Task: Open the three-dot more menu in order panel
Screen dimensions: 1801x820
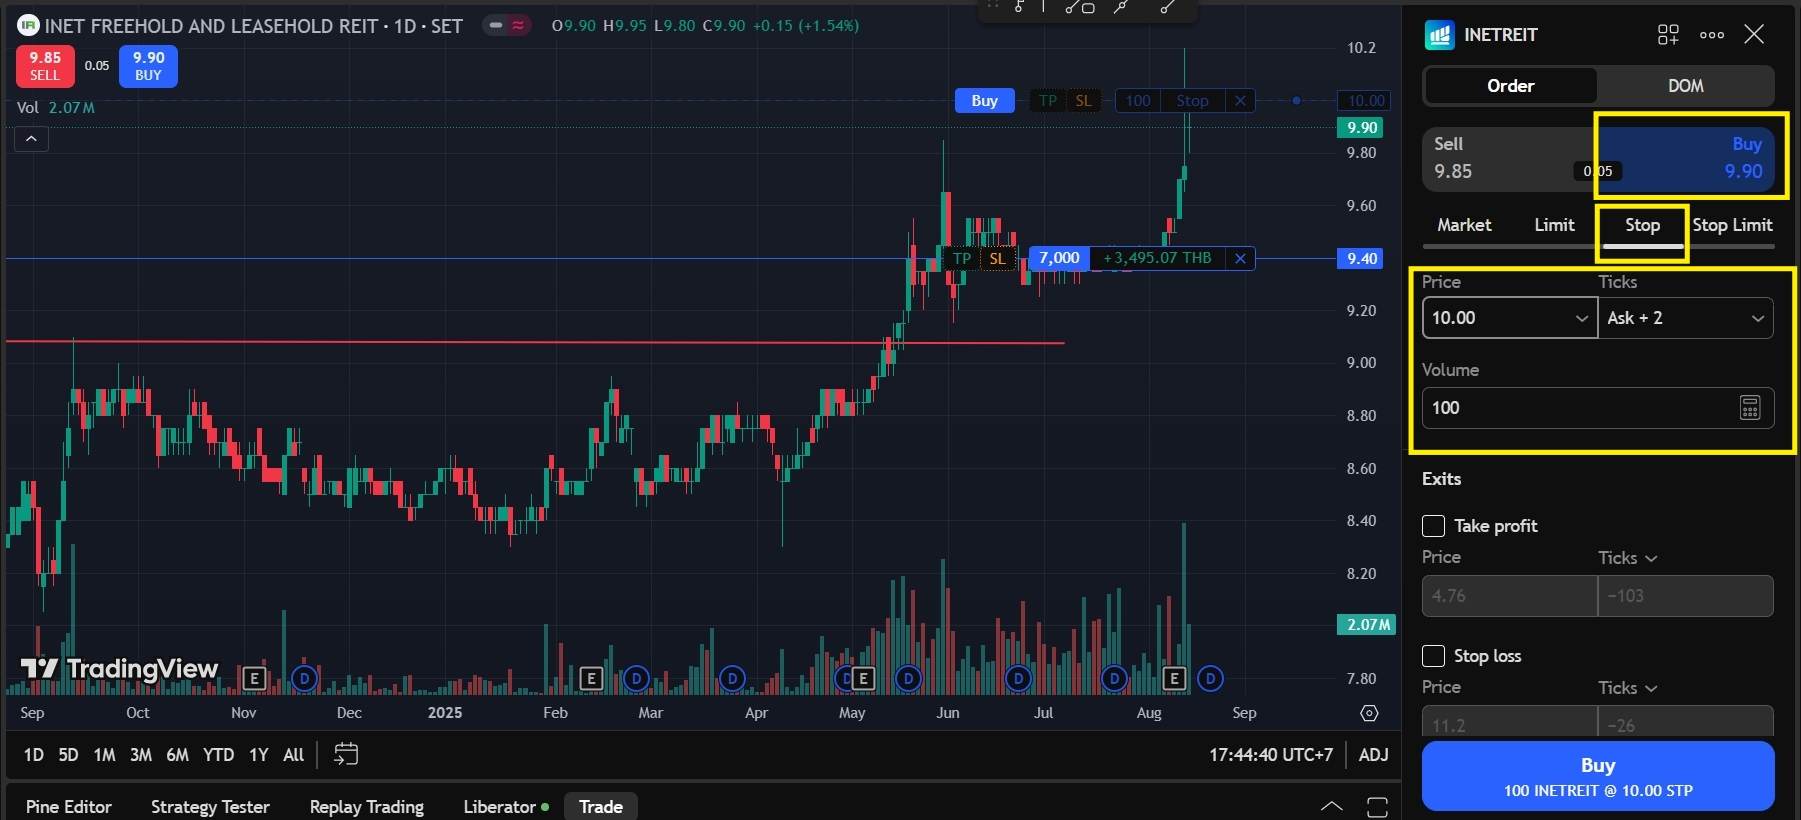Action: pos(1712,35)
